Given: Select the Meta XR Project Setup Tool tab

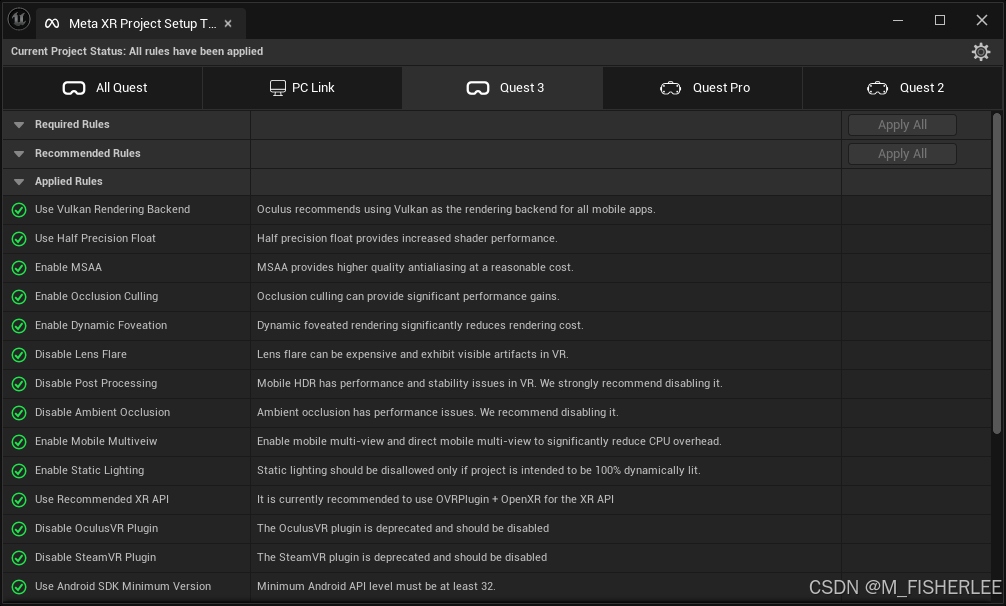Looking at the screenshot, I should pos(141,24).
